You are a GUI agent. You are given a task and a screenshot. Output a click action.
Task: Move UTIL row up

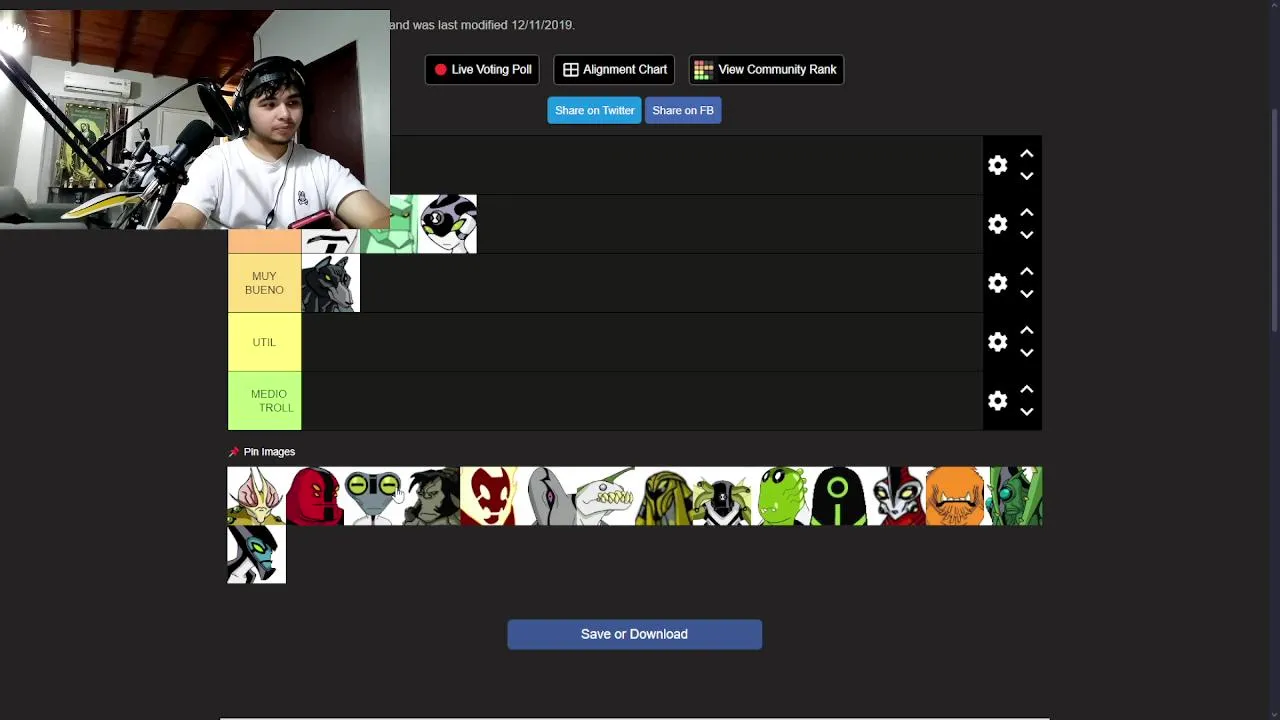(x=1027, y=331)
